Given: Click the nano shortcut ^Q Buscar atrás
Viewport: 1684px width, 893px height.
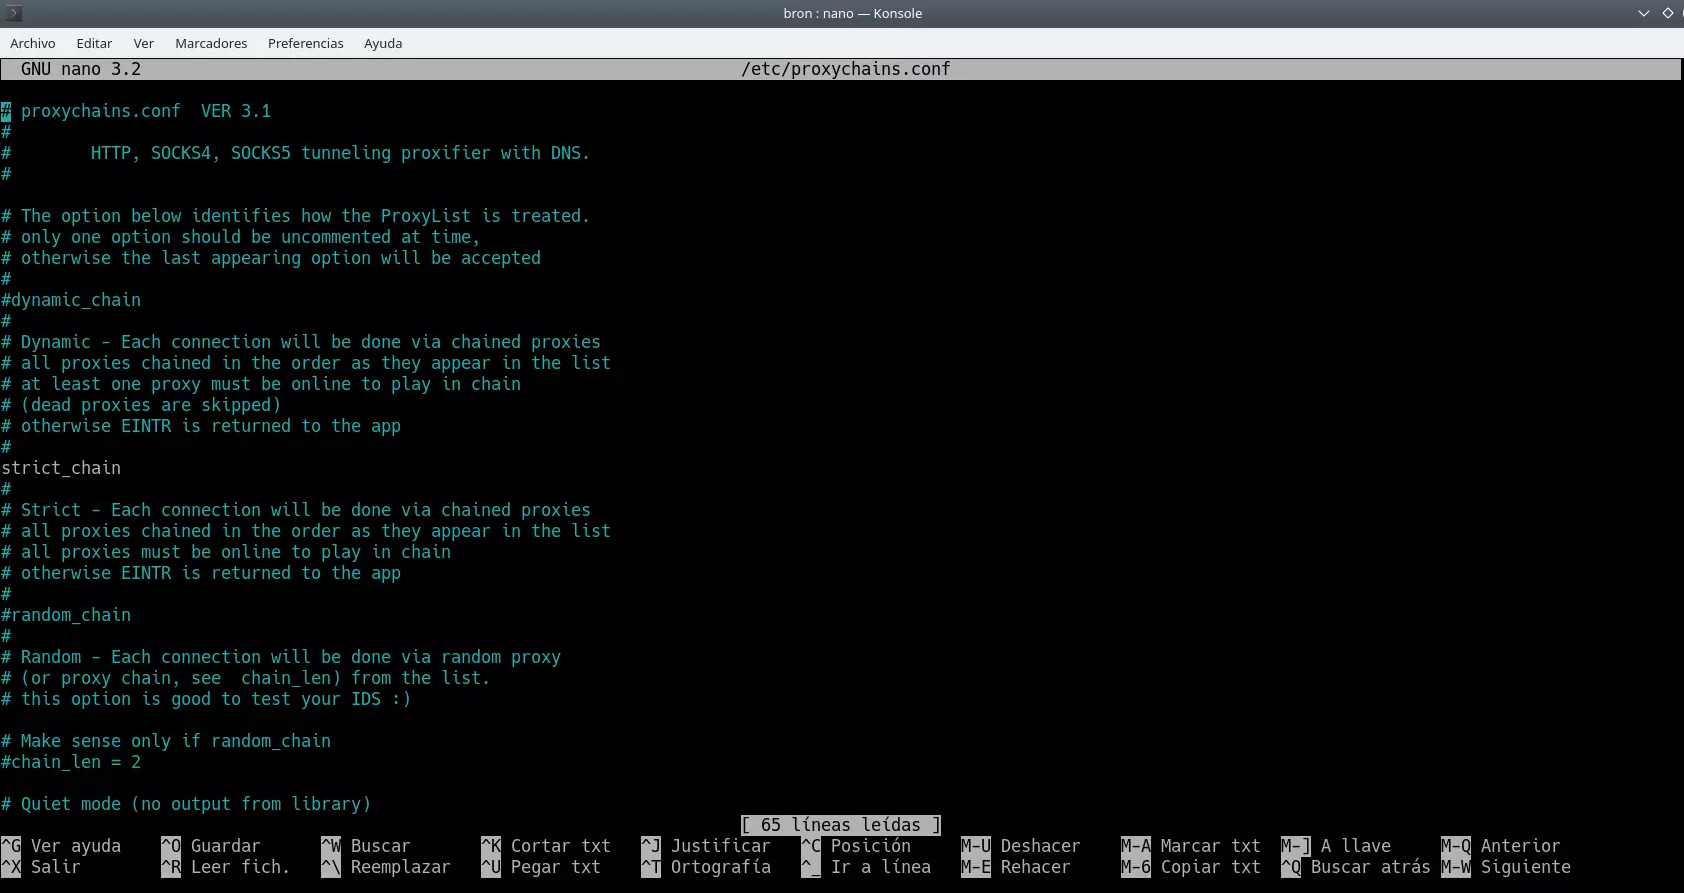Looking at the screenshot, I should (1356, 867).
